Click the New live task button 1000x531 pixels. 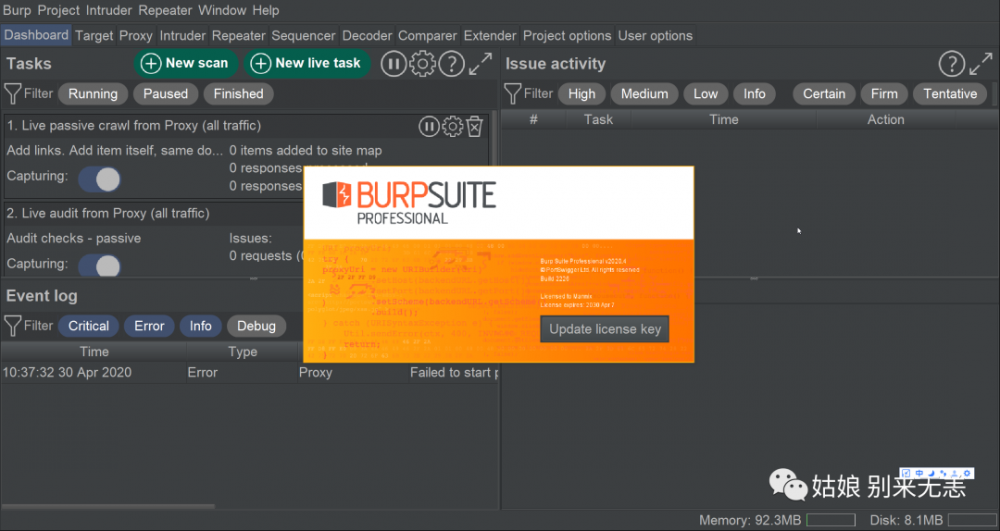pos(307,63)
